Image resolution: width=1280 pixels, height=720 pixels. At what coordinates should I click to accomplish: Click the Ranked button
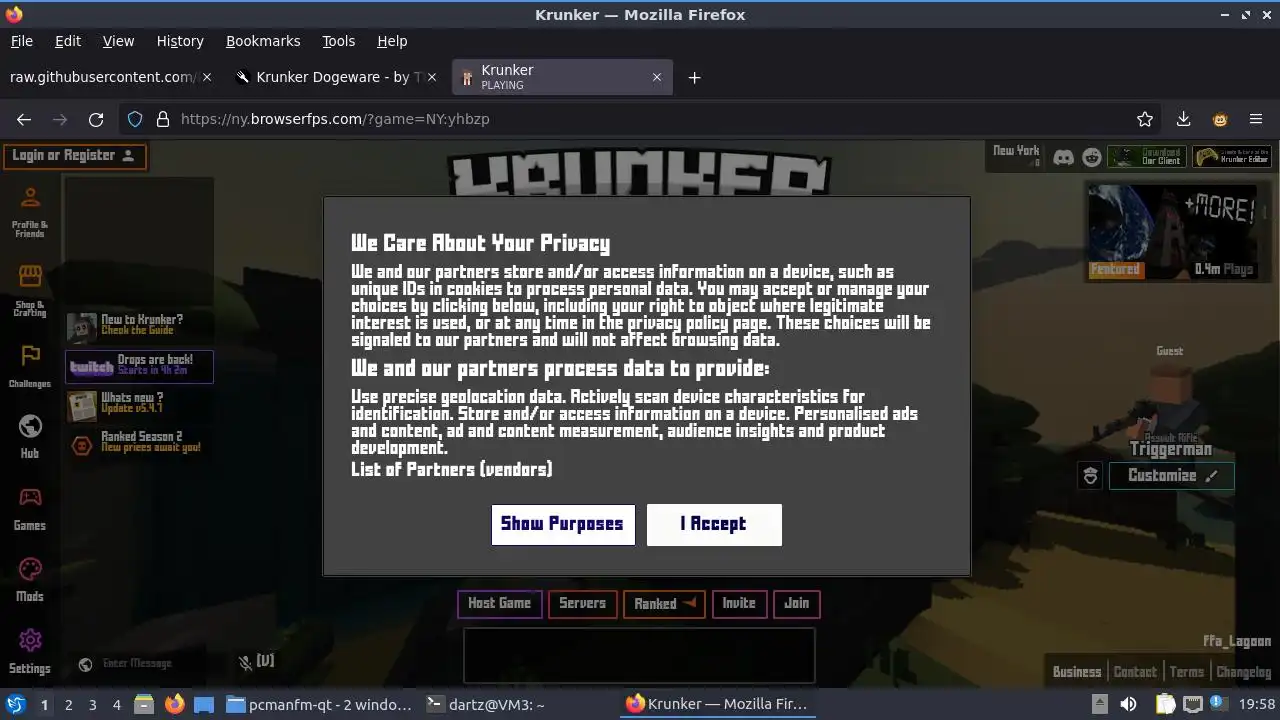pos(664,604)
